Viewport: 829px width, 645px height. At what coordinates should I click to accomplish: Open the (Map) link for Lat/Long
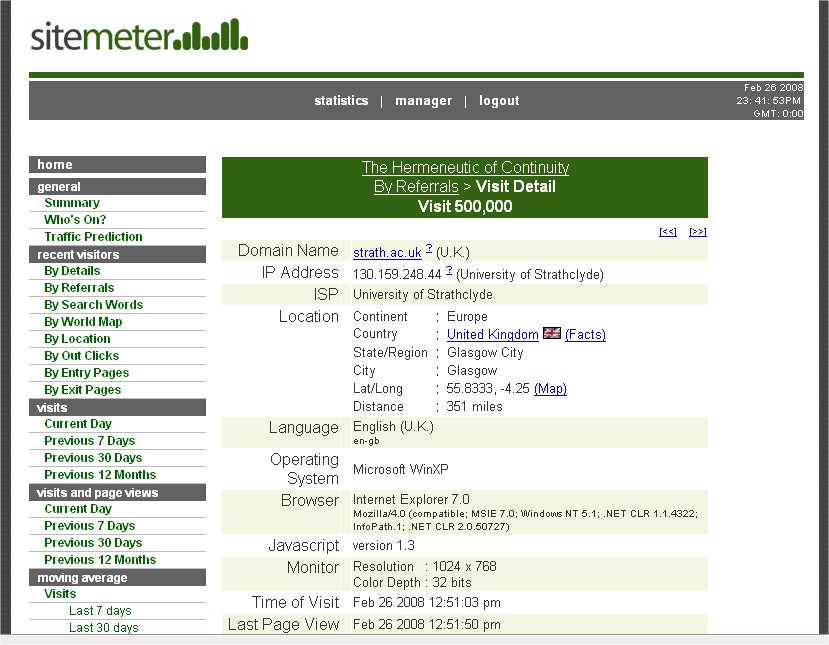tap(549, 388)
